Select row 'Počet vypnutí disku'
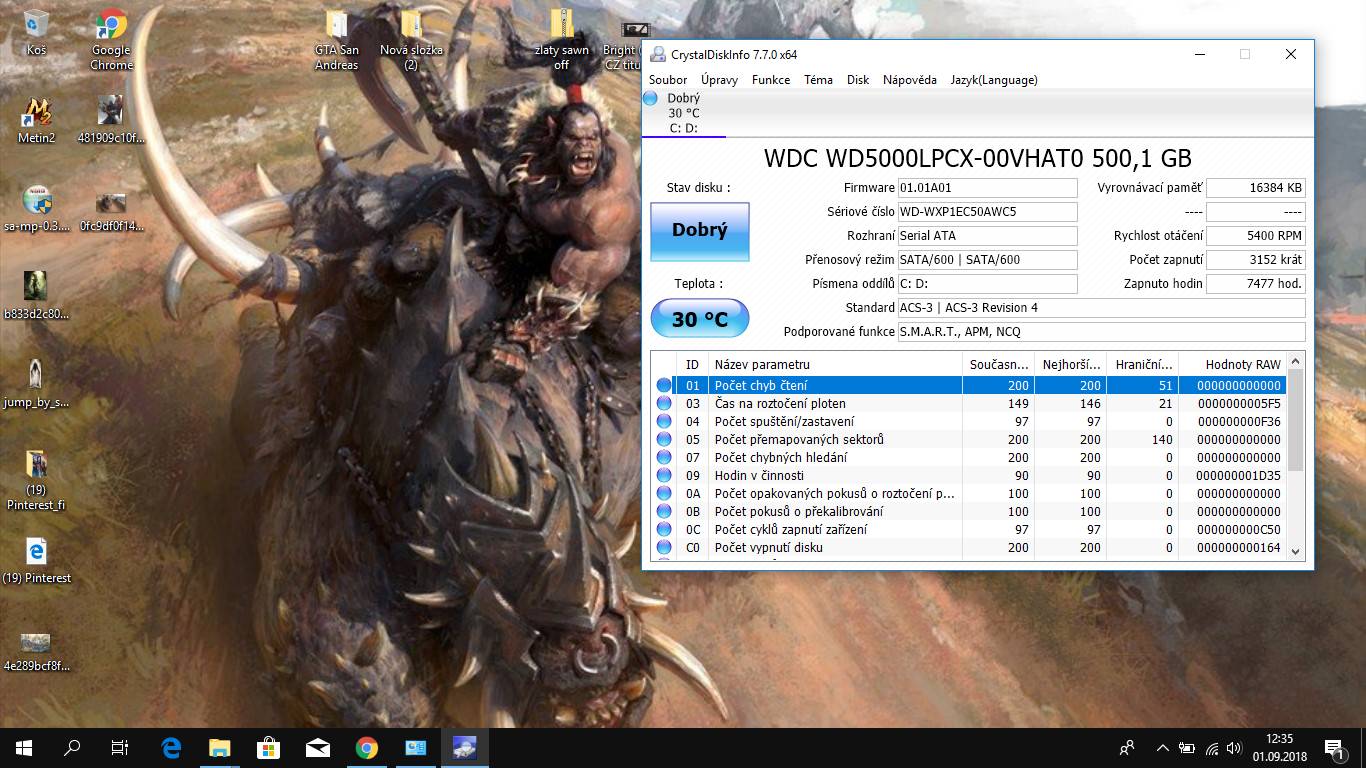1366x768 pixels. (x=968, y=547)
